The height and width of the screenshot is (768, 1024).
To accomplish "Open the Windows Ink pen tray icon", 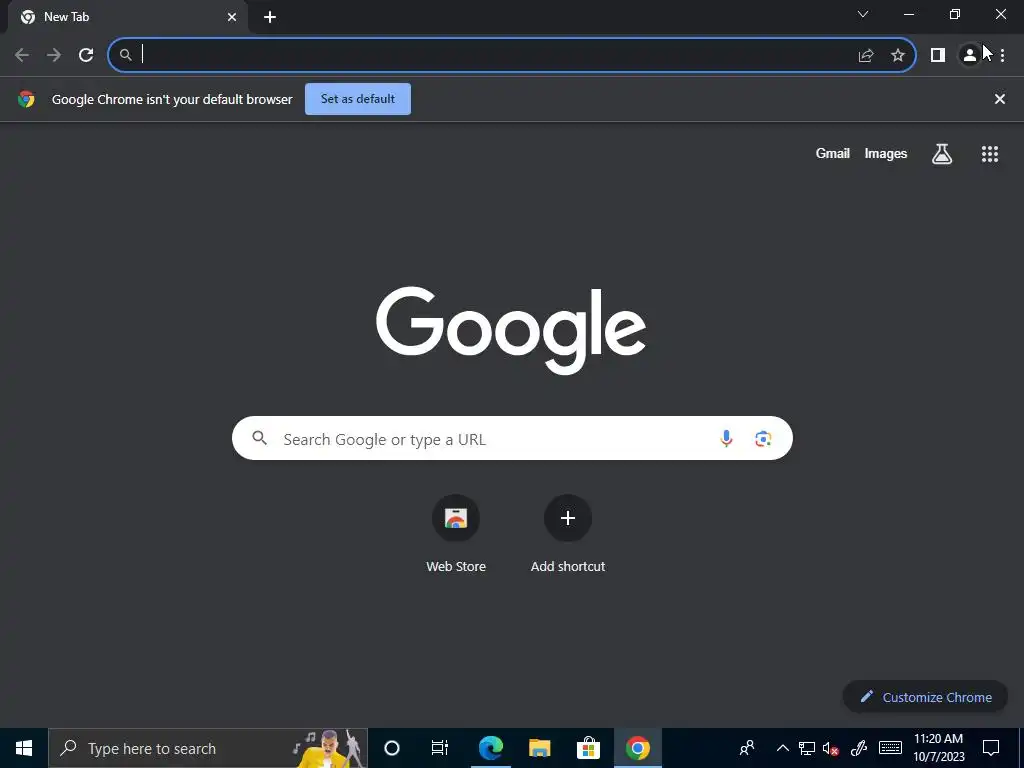I will click(x=859, y=748).
